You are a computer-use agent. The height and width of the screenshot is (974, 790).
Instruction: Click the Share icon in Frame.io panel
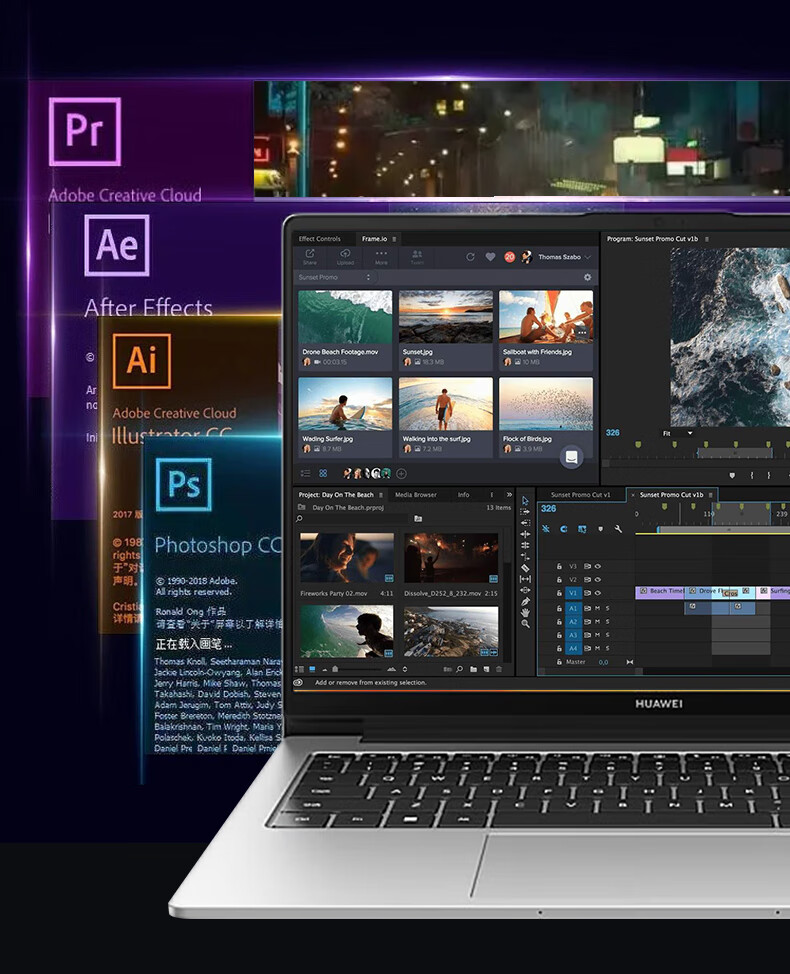(x=309, y=253)
